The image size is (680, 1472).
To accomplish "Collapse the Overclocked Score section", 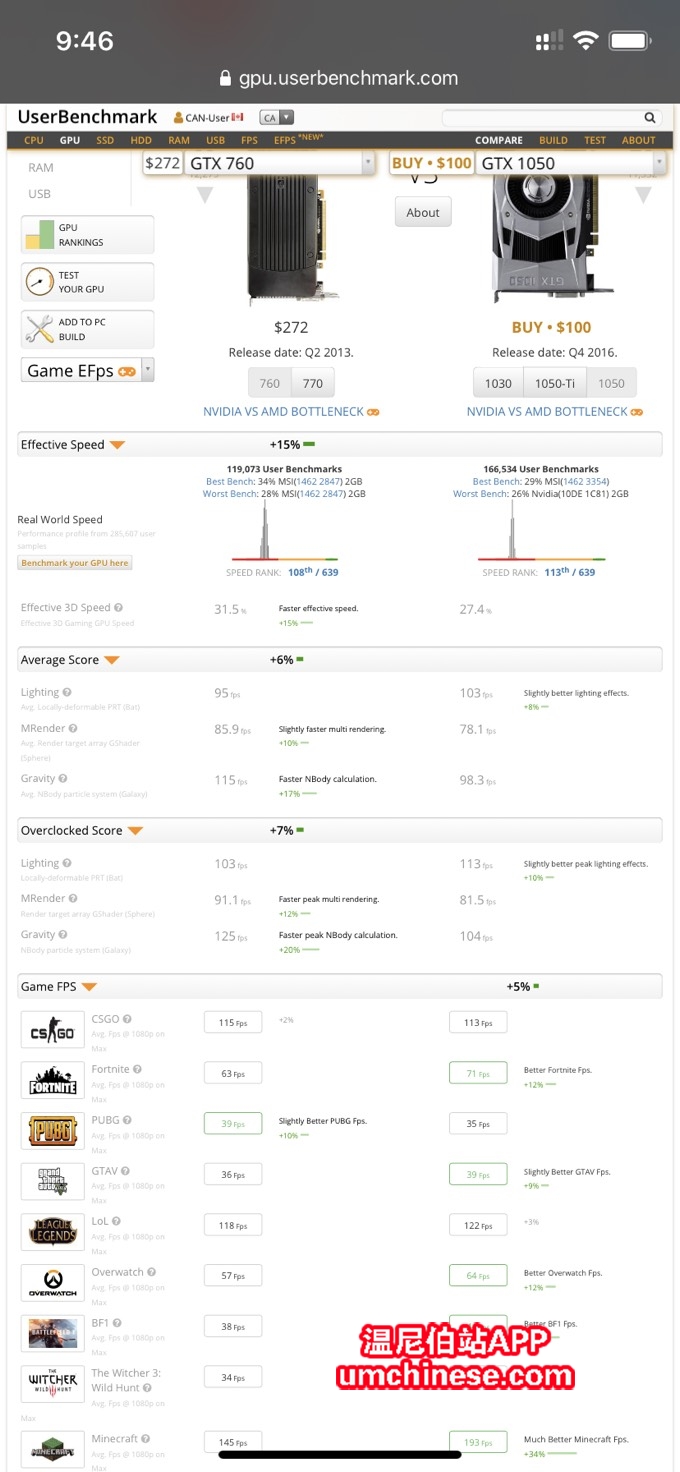I will tap(135, 830).
